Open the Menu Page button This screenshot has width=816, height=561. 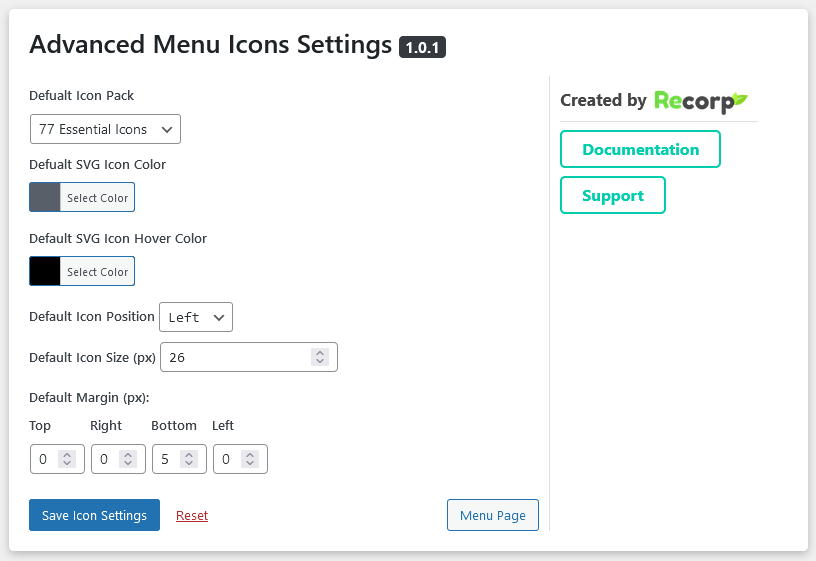click(493, 515)
